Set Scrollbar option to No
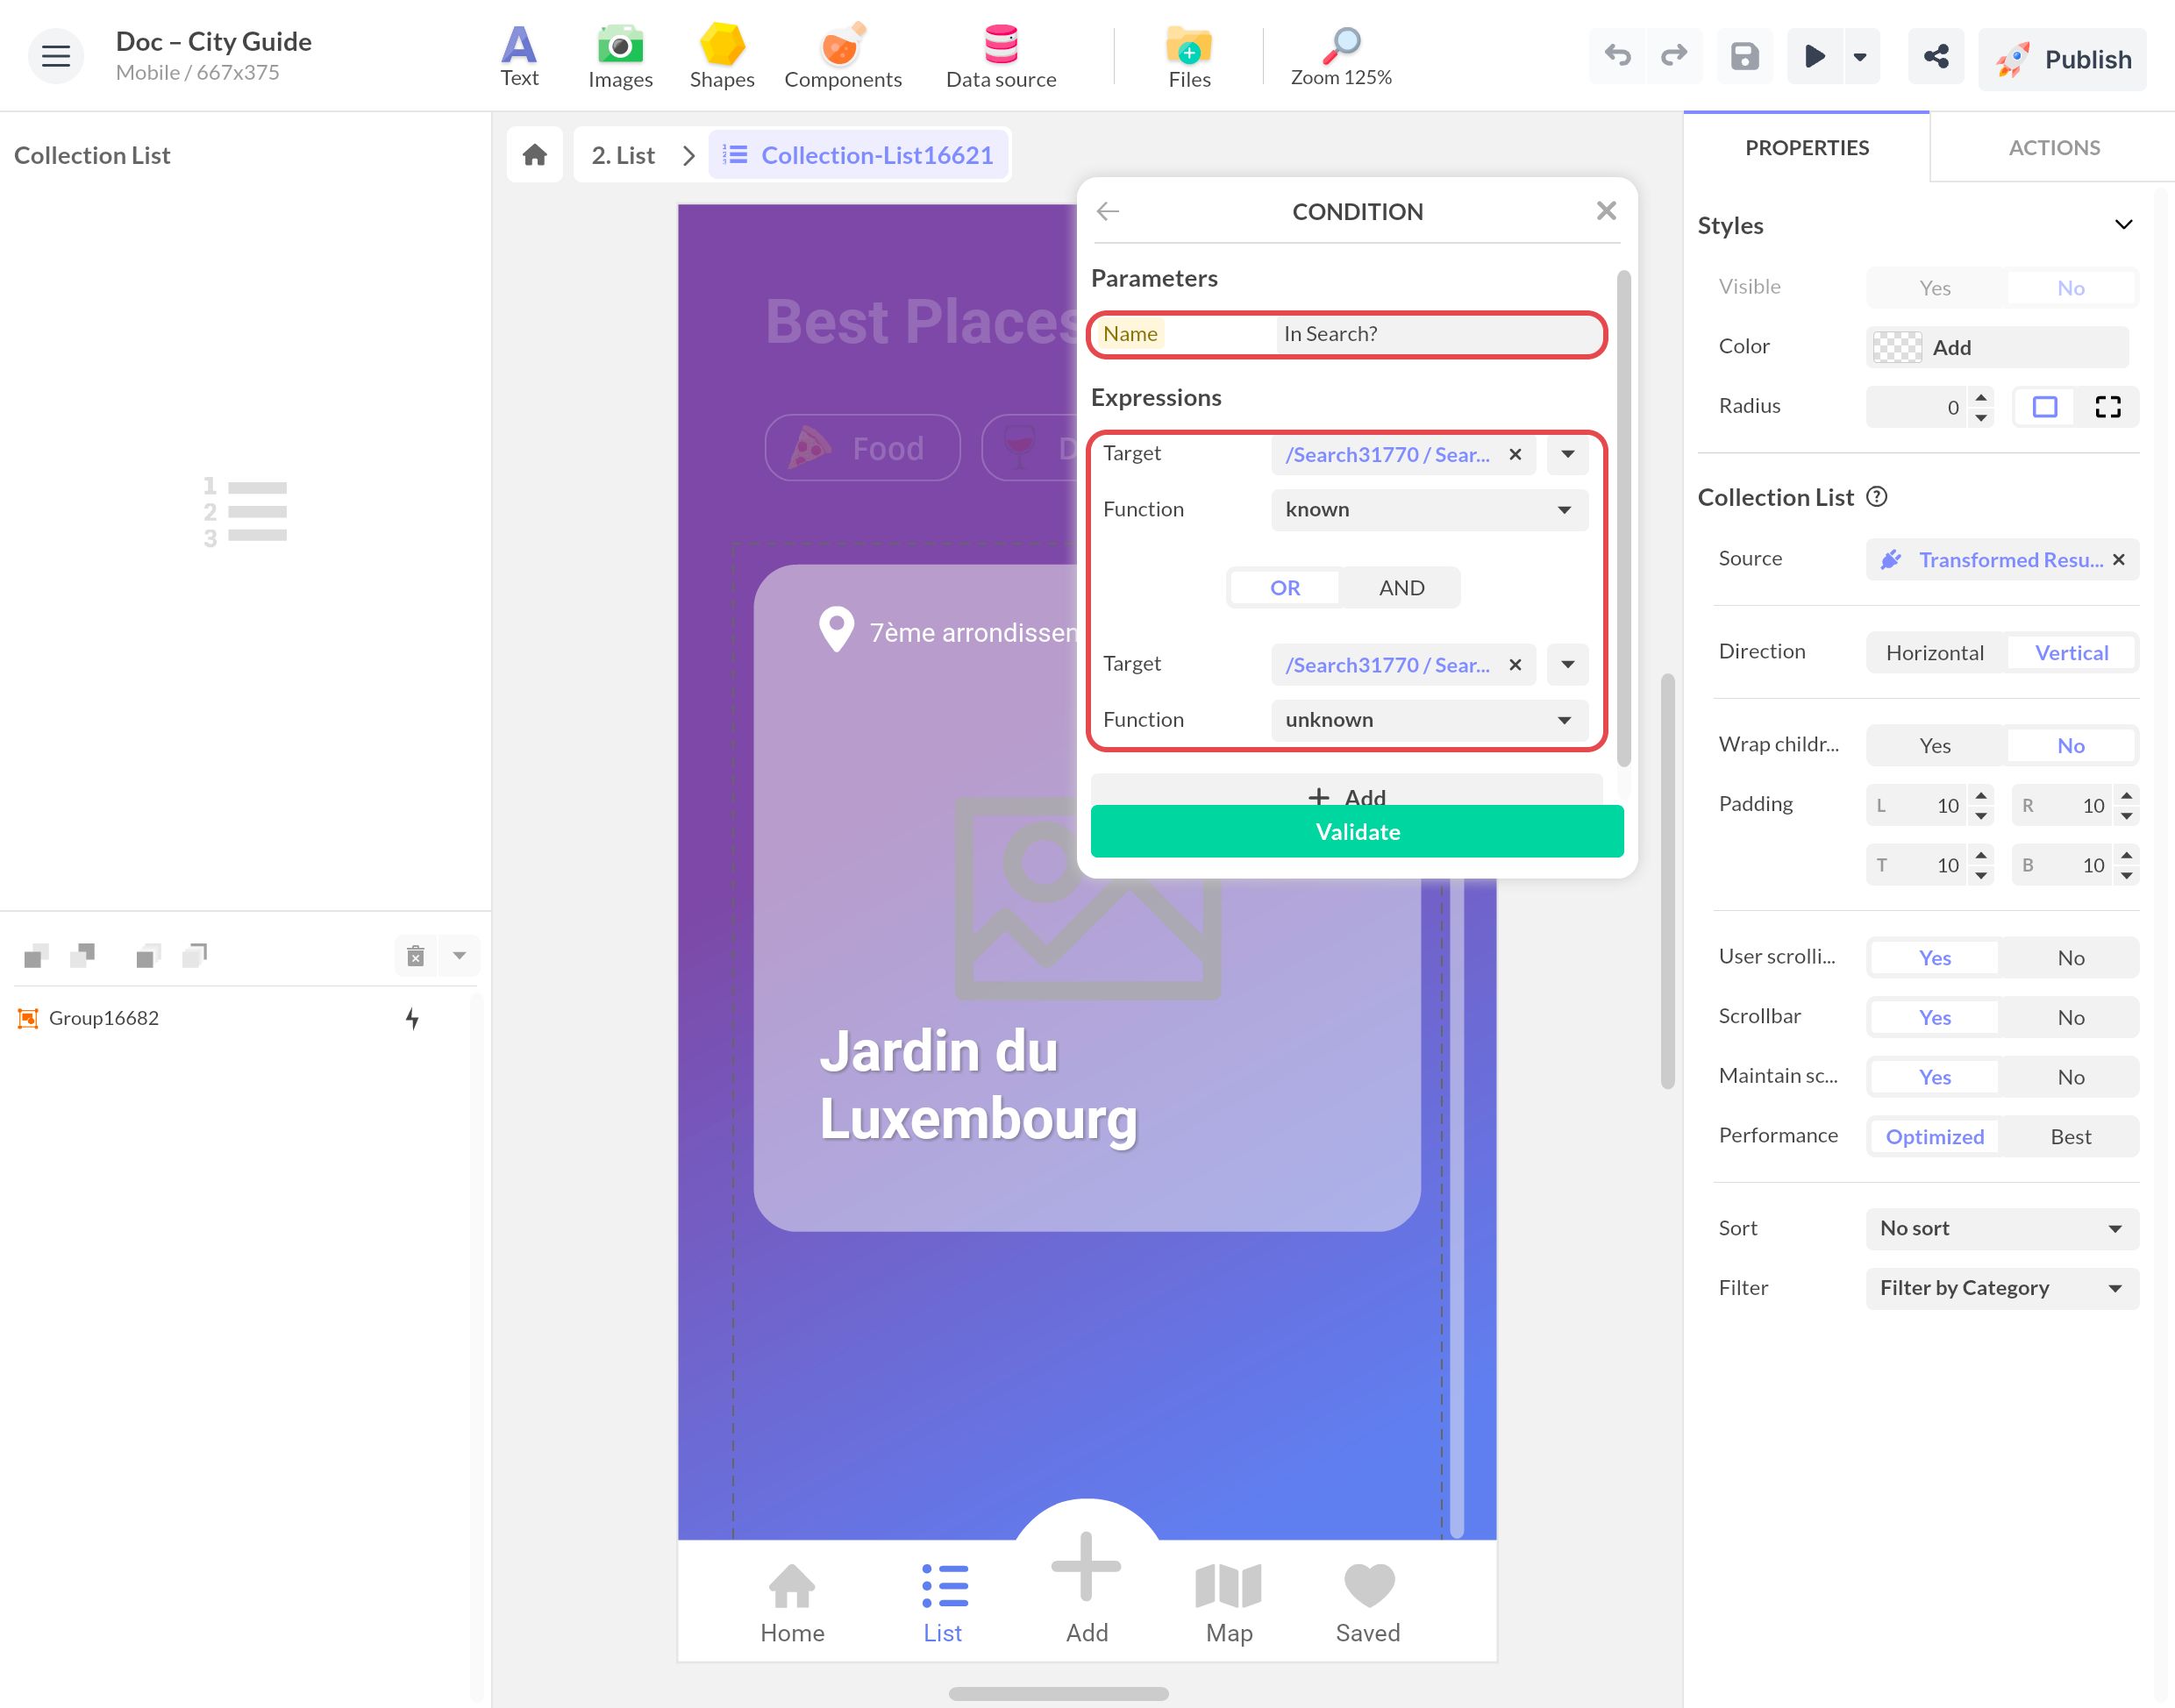This screenshot has height=1708, width=2175. [x=2070, y=1017]
